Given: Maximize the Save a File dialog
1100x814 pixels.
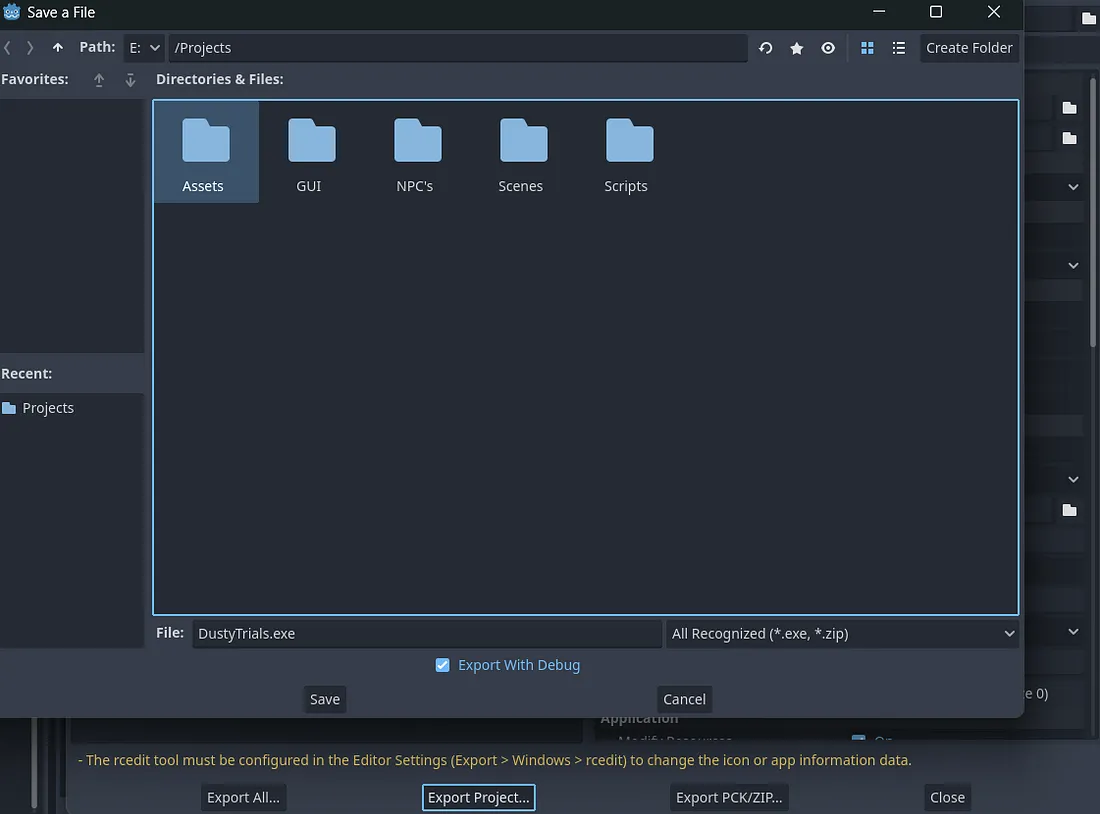Looking at the screenshot, I should 936,12.
